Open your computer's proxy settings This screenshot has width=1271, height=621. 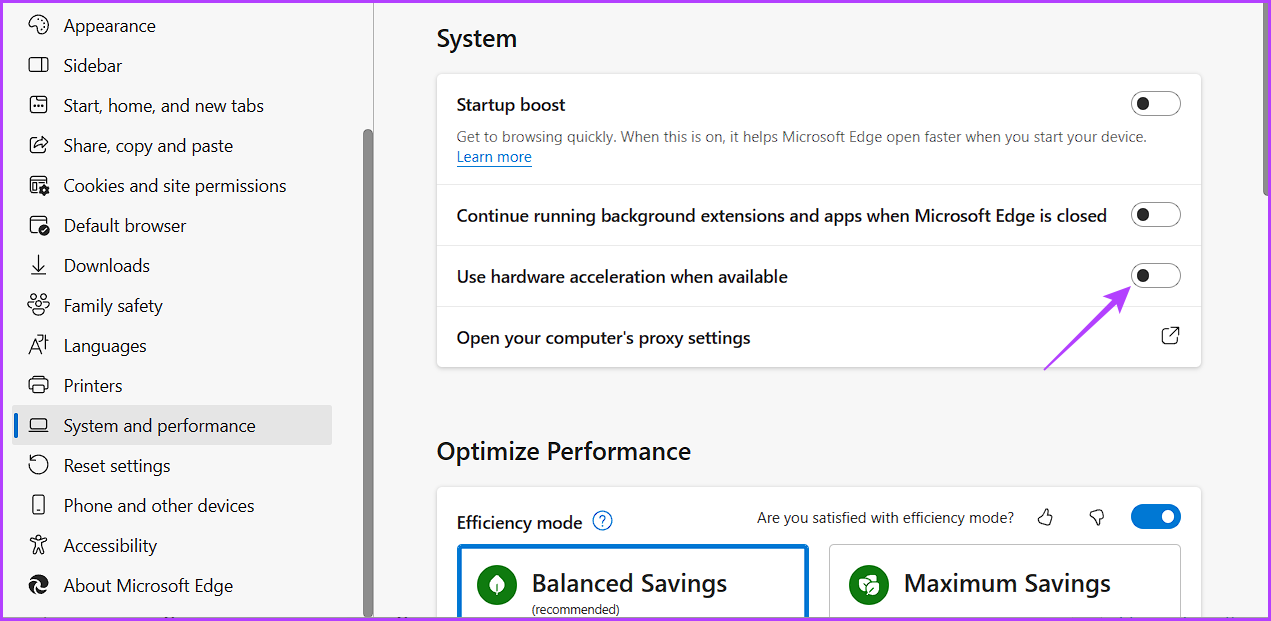pyautogui.click(x=819, y=337)
